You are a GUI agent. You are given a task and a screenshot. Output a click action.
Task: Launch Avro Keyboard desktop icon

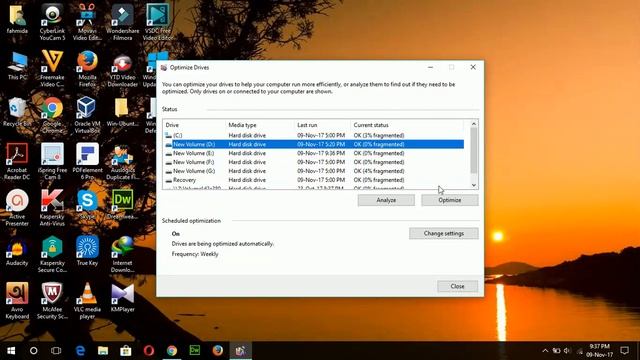pos(17,301)
